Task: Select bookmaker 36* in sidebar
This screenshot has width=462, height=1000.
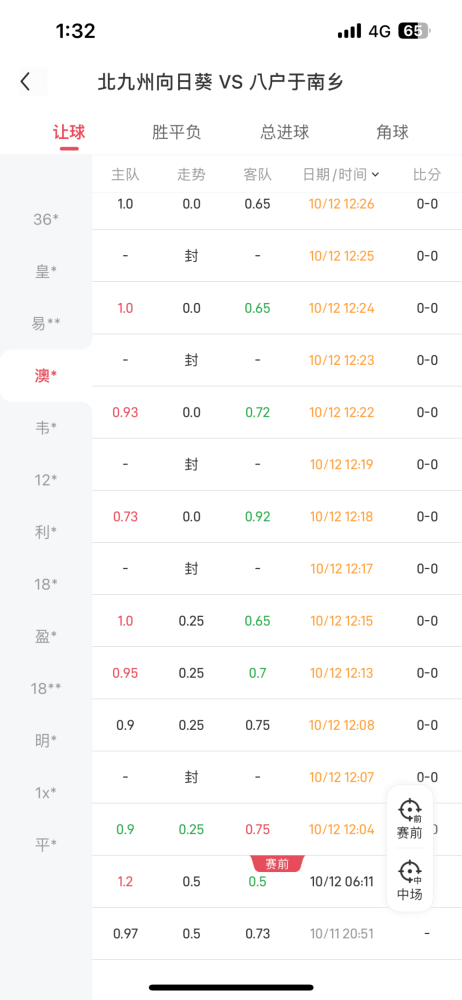Action: (46, 219)
